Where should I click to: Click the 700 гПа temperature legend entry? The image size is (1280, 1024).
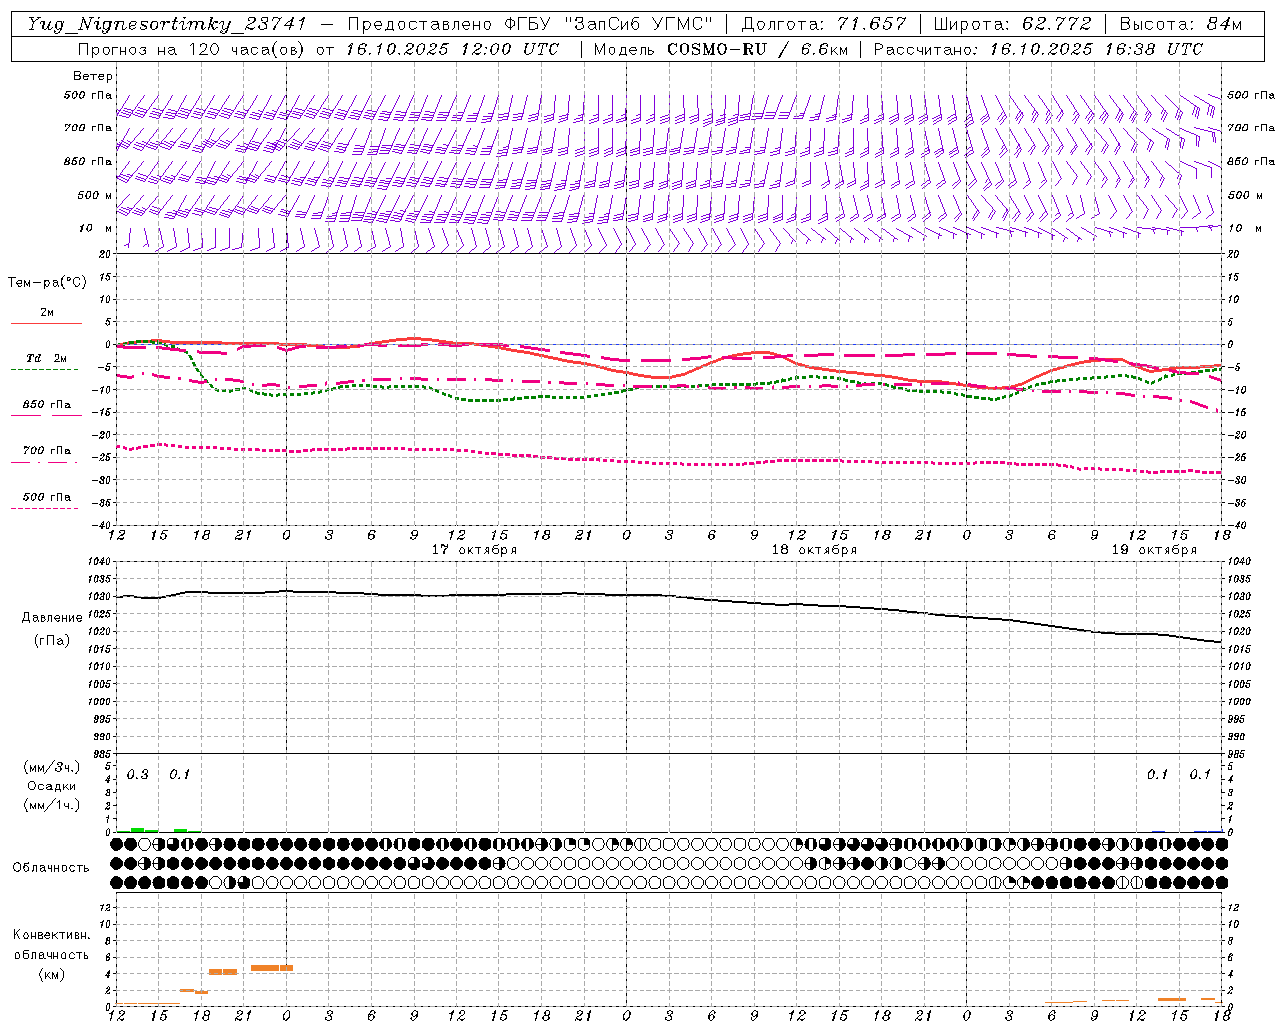point(47,451)
